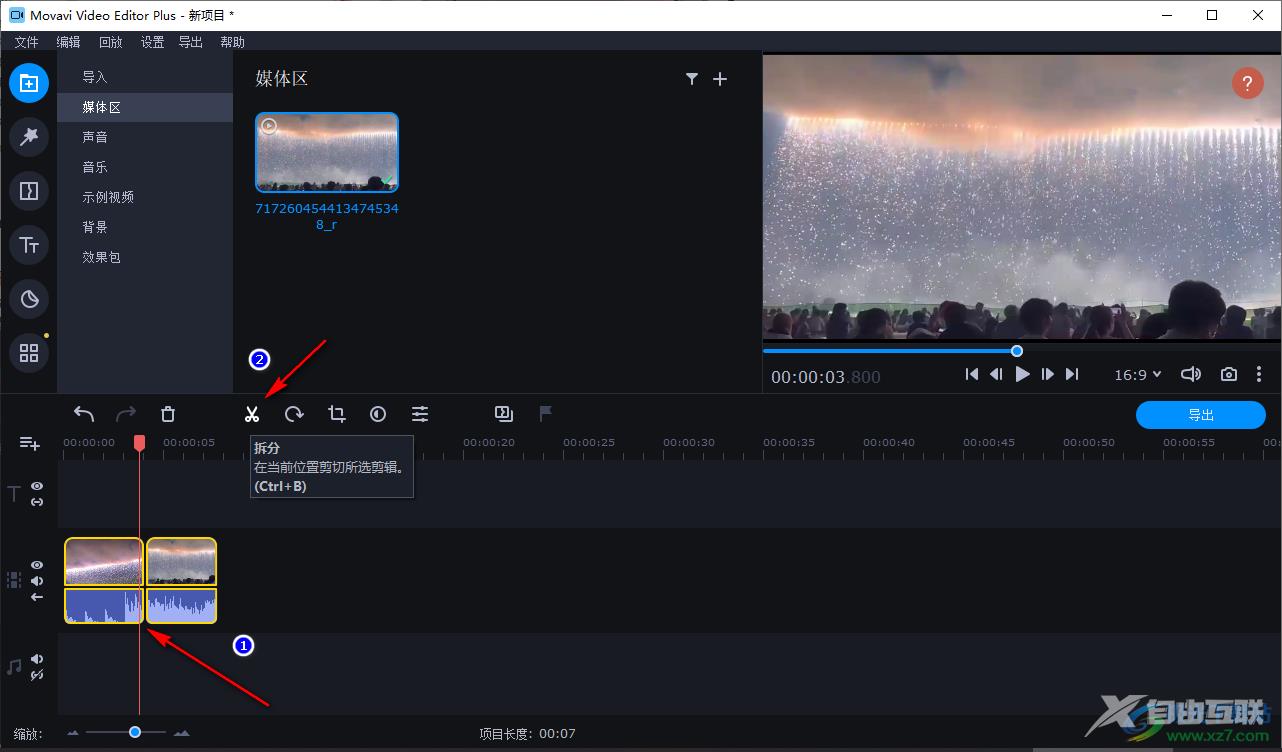Delete selected clip with trash icon
Viewport: 1282px width, 752px height.
(x=168, y=414)
